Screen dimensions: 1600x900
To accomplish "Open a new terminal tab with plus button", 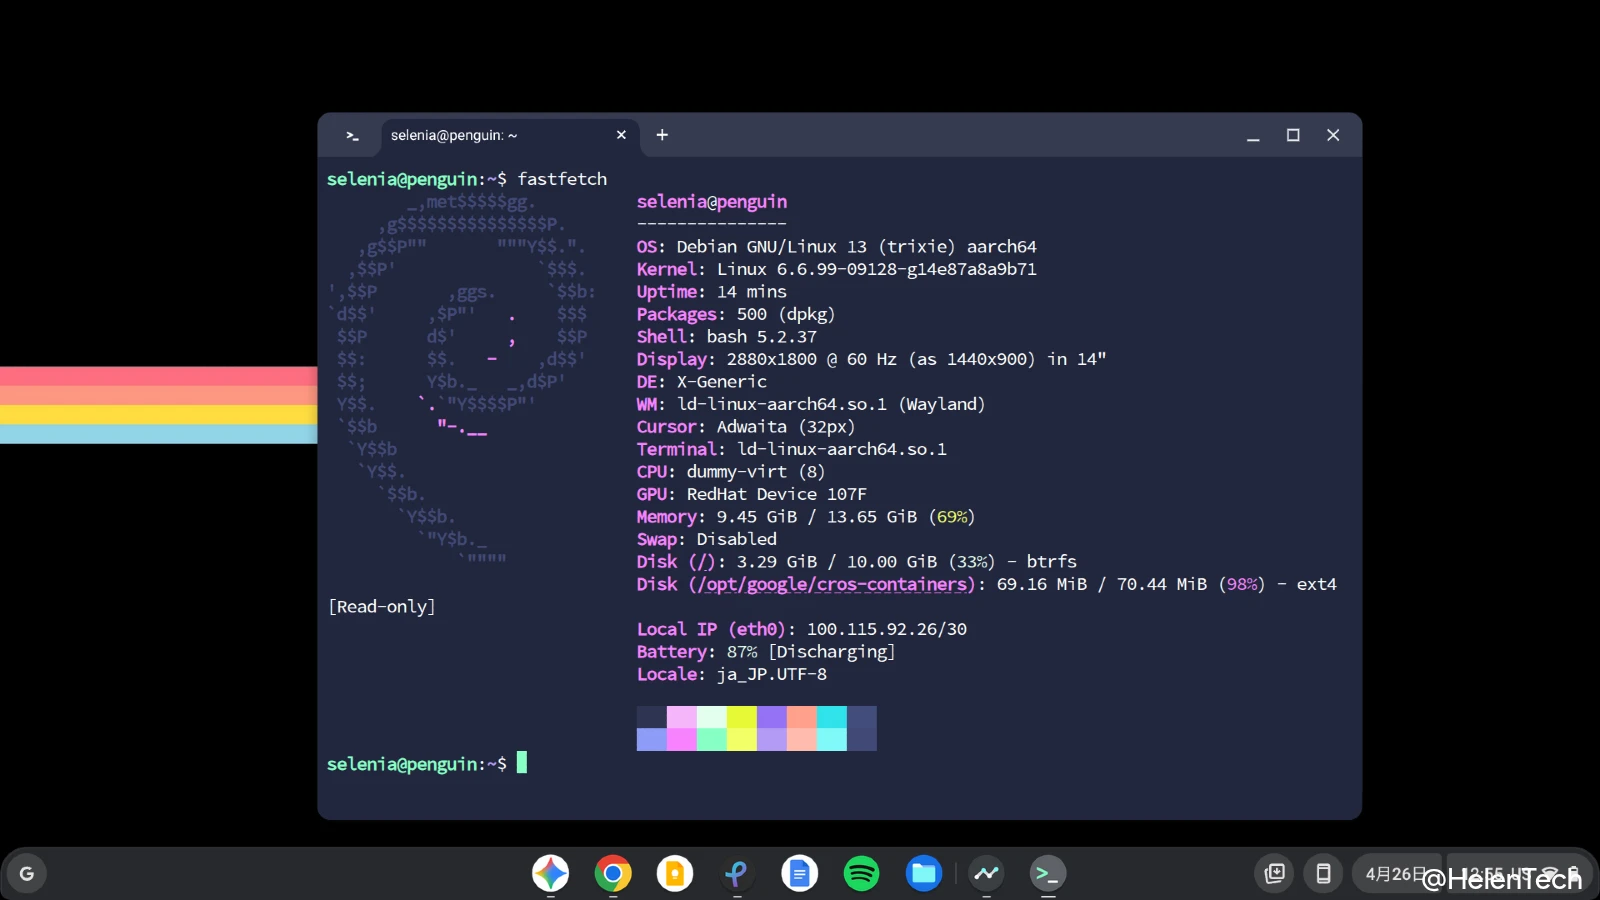I will (662, 135).
